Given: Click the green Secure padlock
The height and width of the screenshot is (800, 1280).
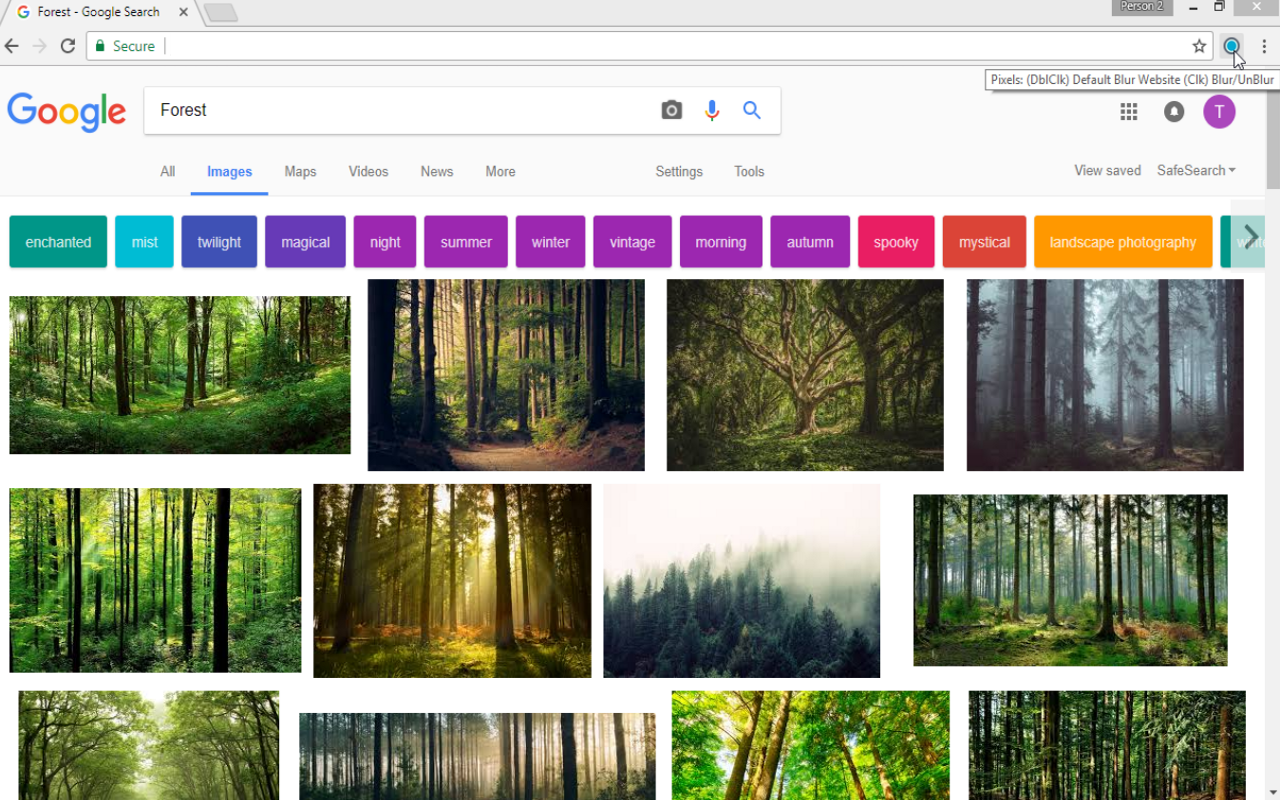Looking at the screenshot, I should click(x=99, y=46).
